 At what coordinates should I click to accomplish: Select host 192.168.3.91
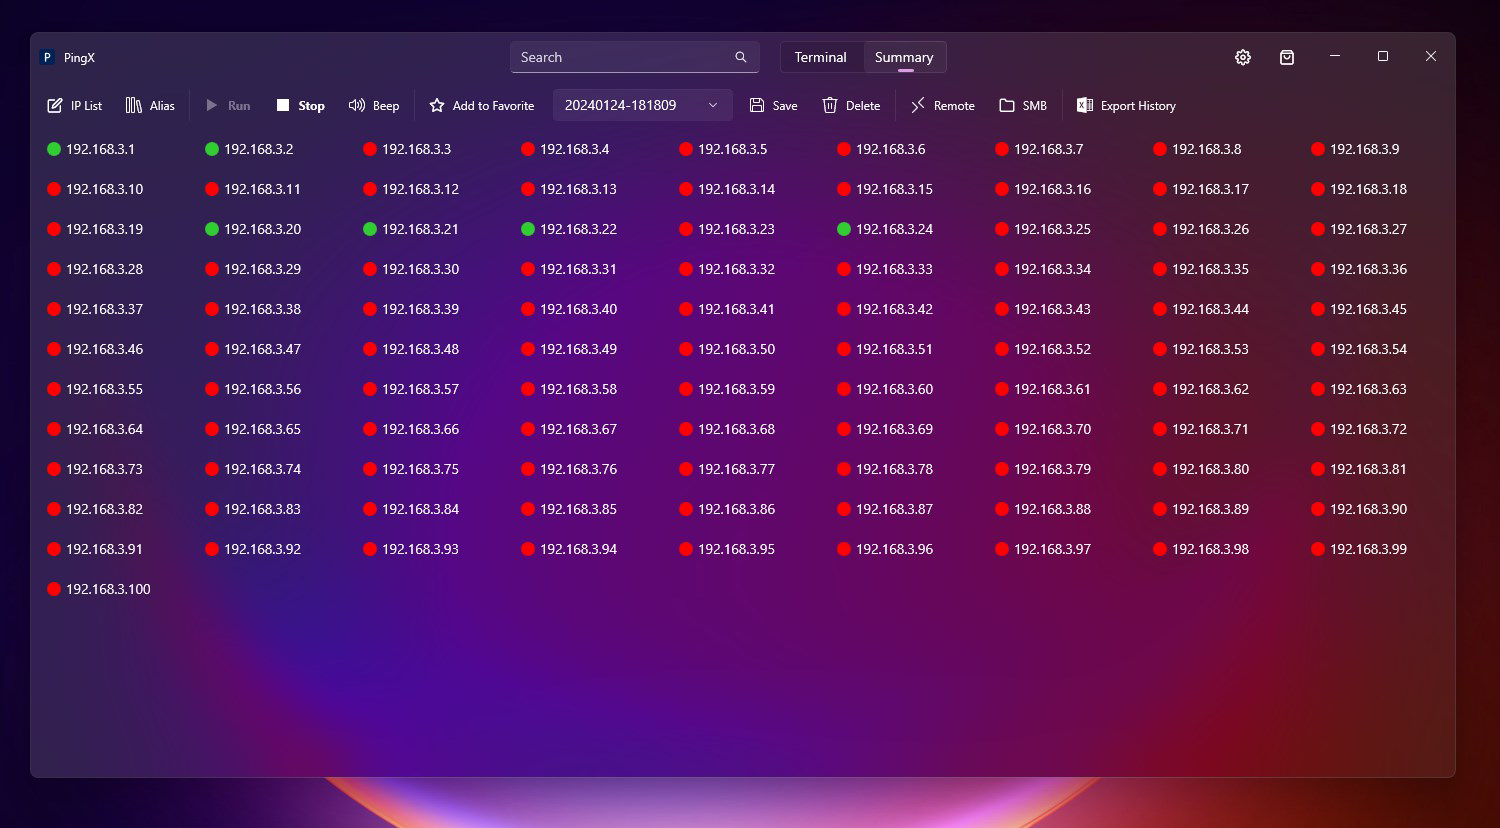95,549
